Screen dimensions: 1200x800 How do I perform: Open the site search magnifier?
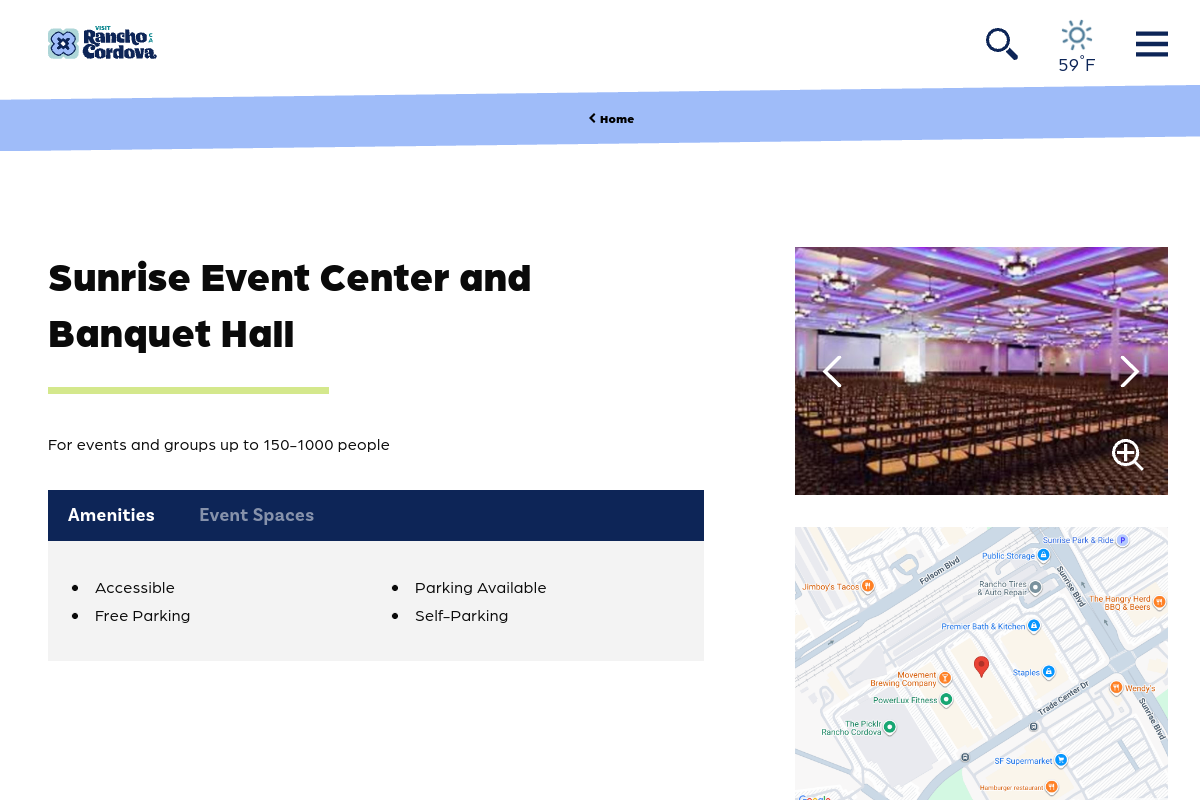tap(1001, 44)
